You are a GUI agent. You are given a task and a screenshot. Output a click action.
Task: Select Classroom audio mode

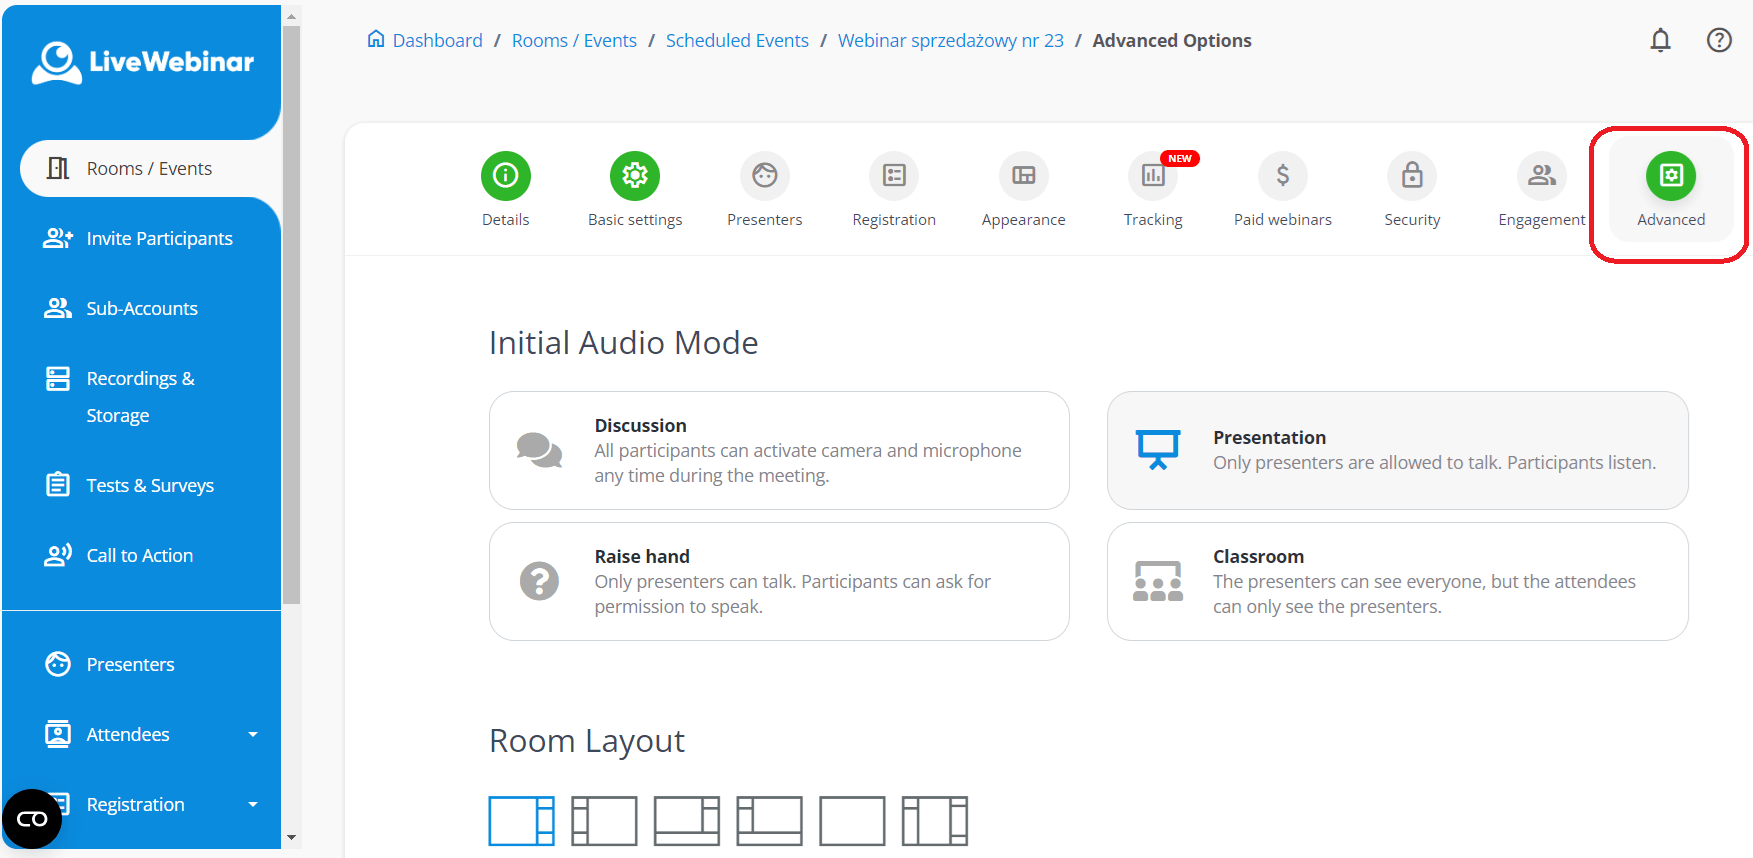pyautogui.click(x=1397, y=581)
